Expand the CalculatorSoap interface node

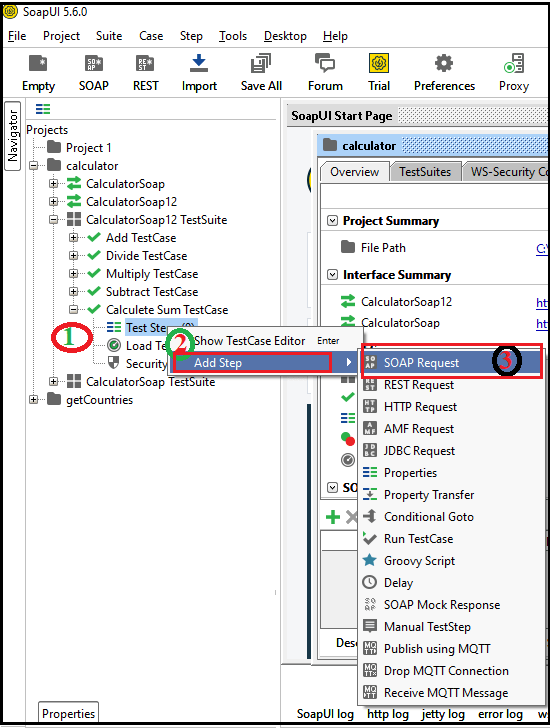(x=54, y=184)
